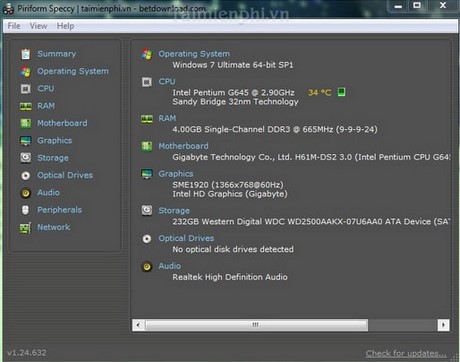Click the v1.24.632 version label

[x=27, y=353]
